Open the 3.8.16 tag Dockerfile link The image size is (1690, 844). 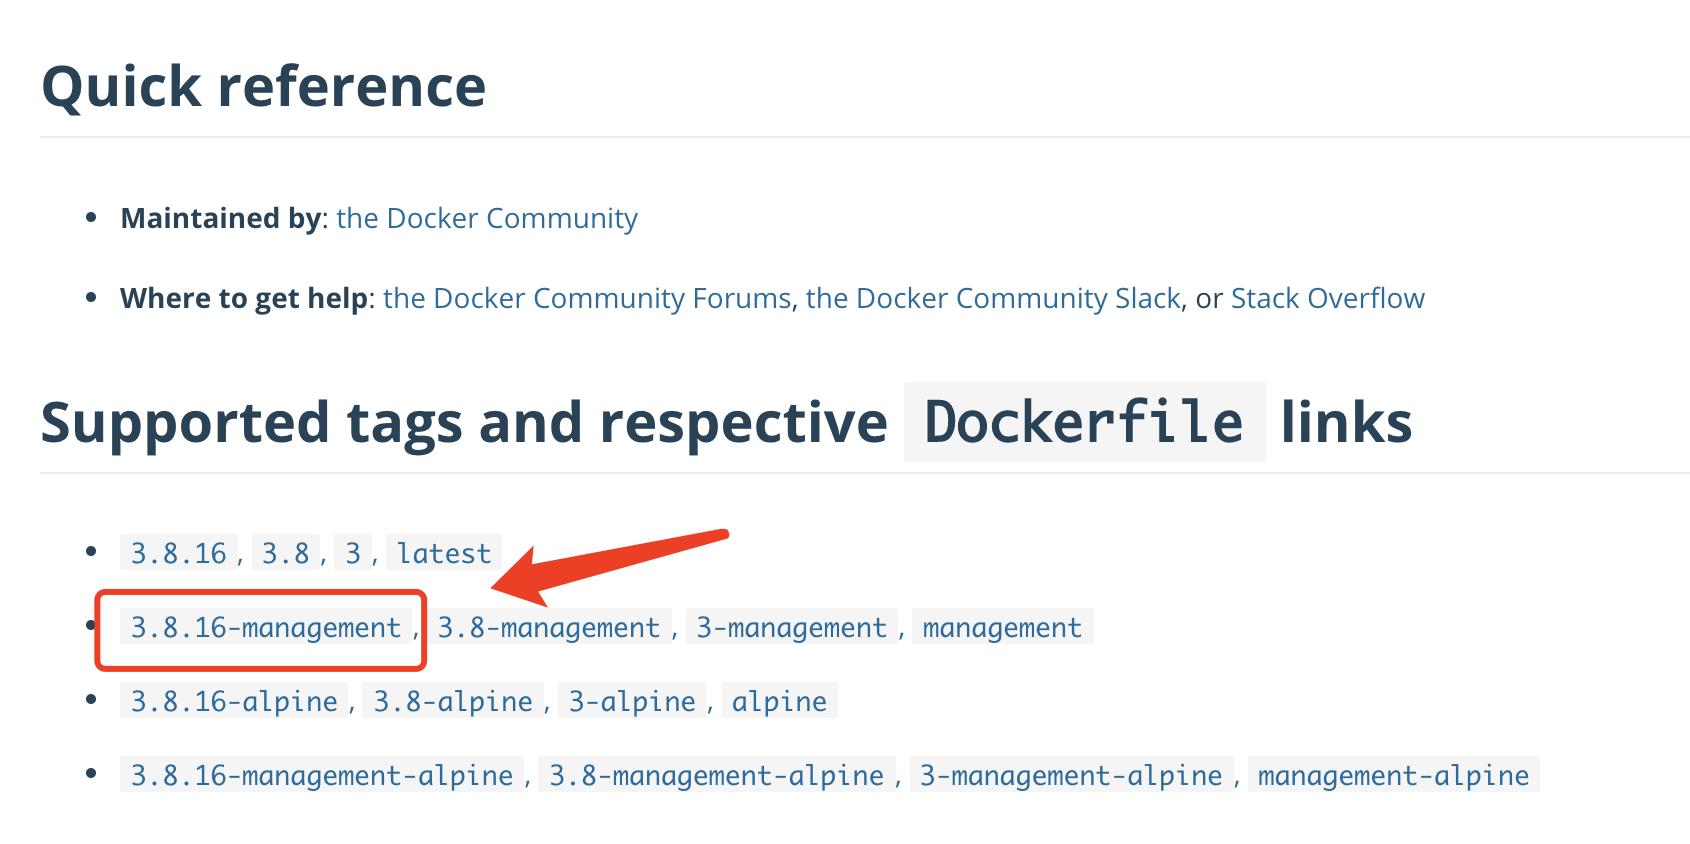[179, 553]
